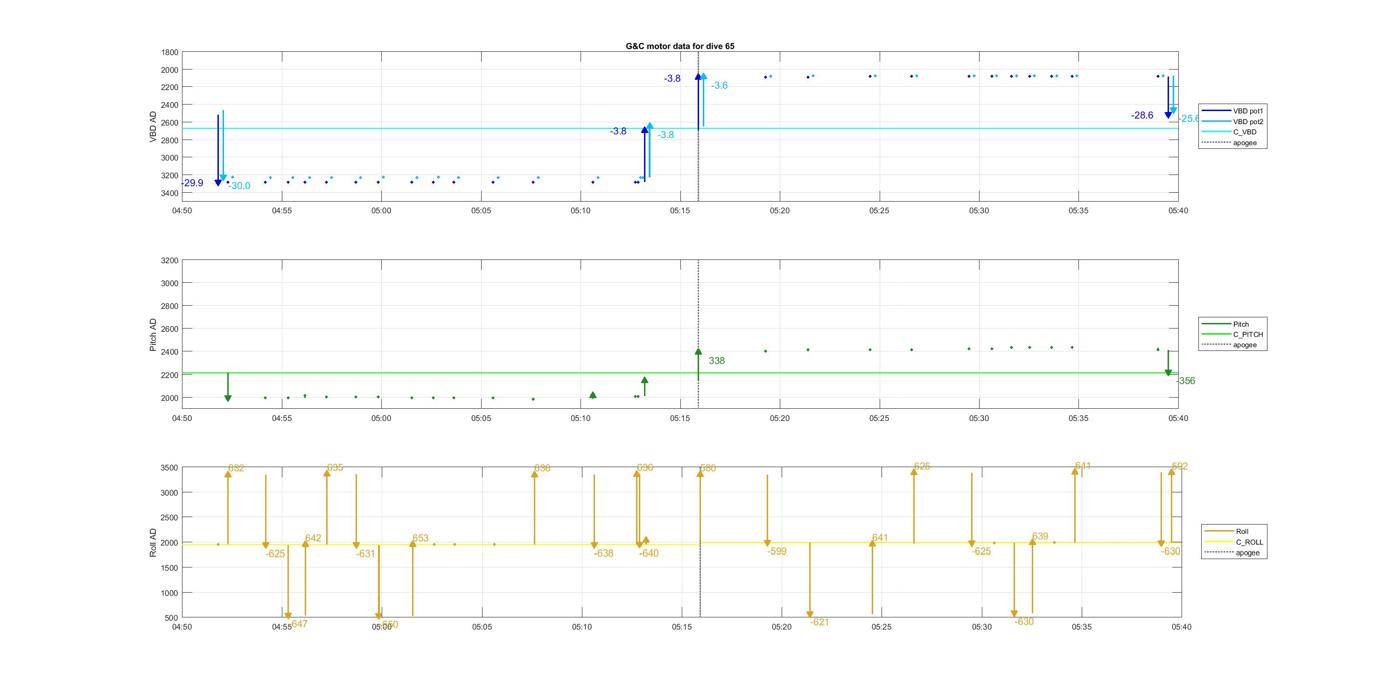Click the "338" pitch data label
The image size is (1400, 693).
click(717, 361)
